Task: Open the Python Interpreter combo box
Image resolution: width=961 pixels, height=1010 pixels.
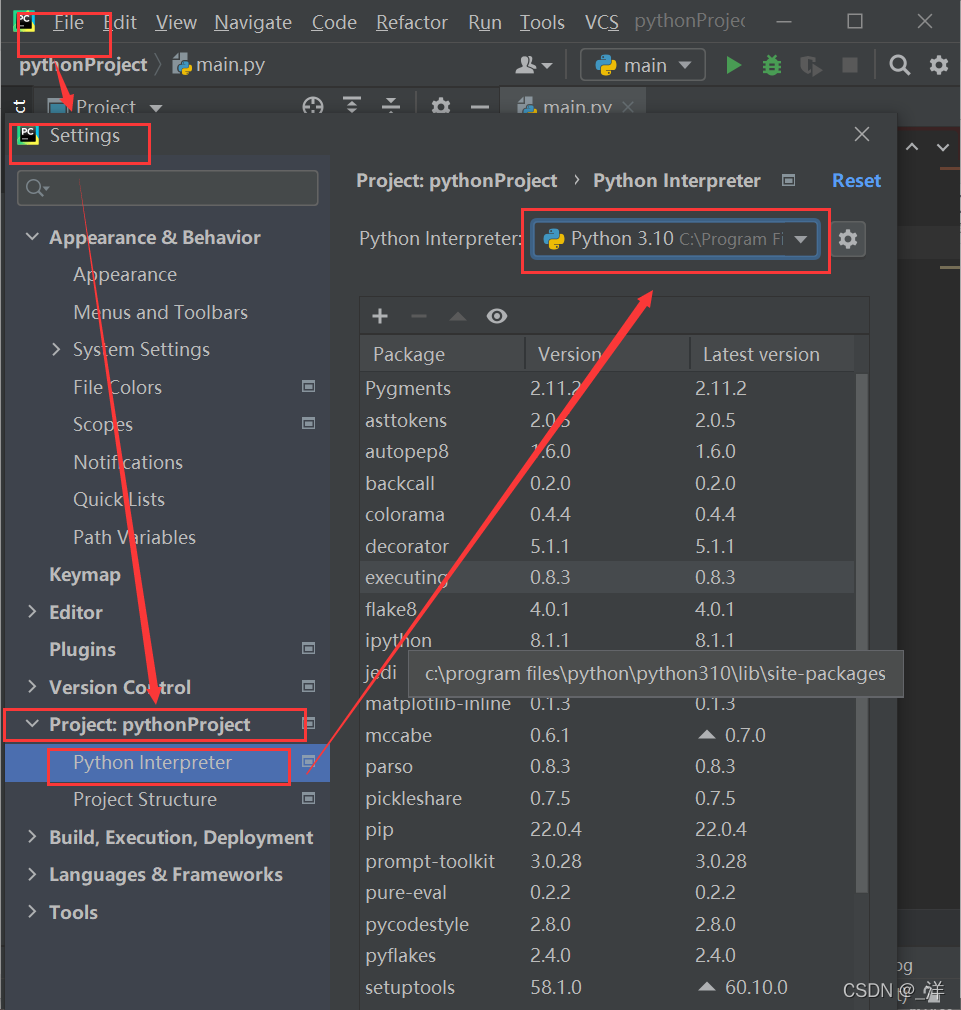Action: tap(675, 240)
